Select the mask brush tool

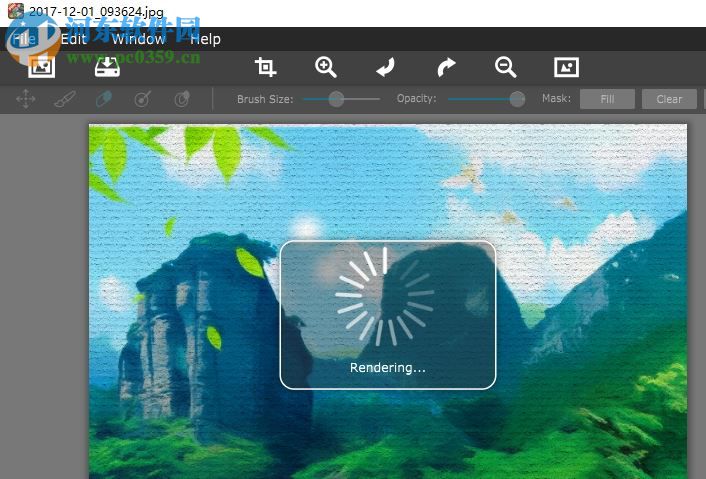coord(65,99)
